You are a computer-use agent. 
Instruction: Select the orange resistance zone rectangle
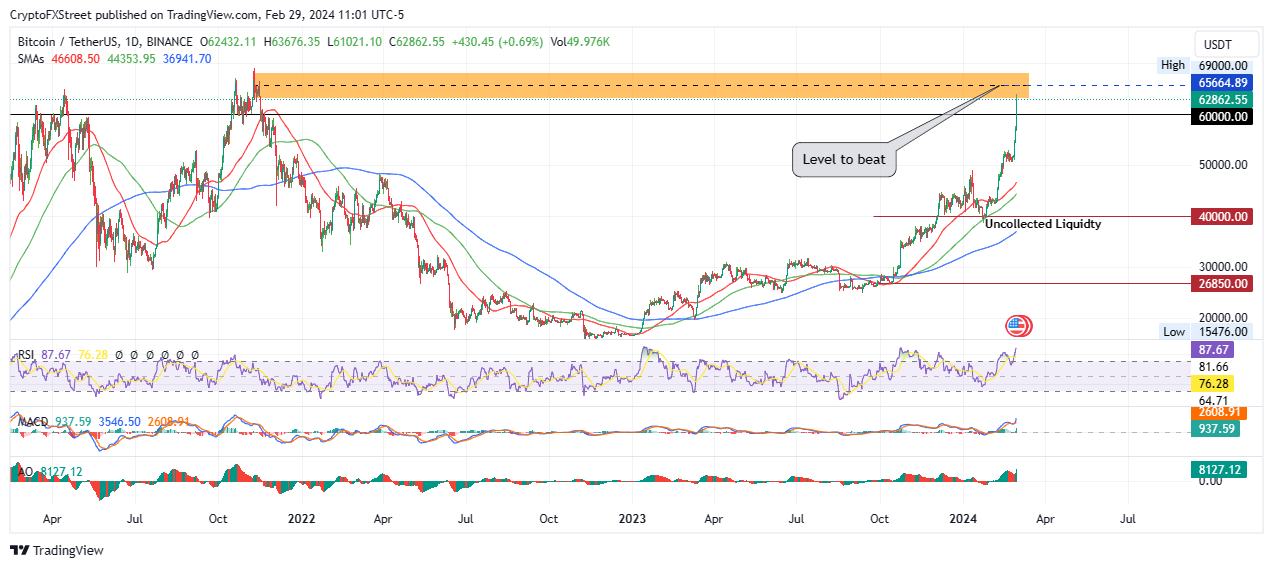642,85
